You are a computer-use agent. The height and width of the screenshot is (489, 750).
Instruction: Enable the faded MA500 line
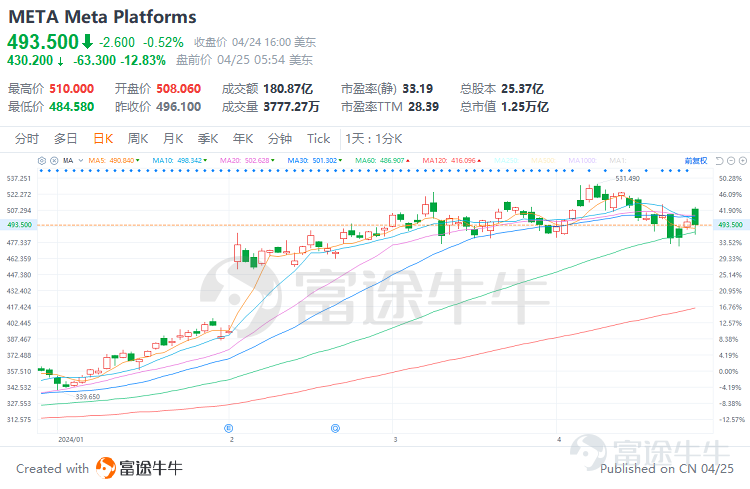coord(543,161)
